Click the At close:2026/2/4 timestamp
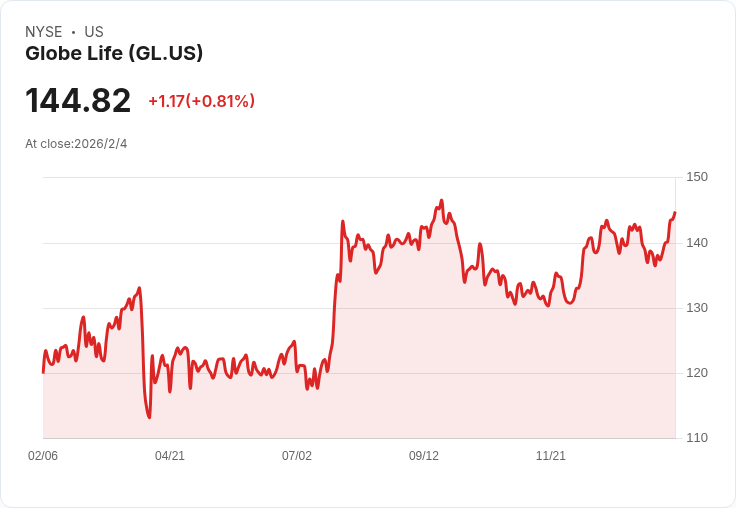736x508 pixels. click(76, 144)
